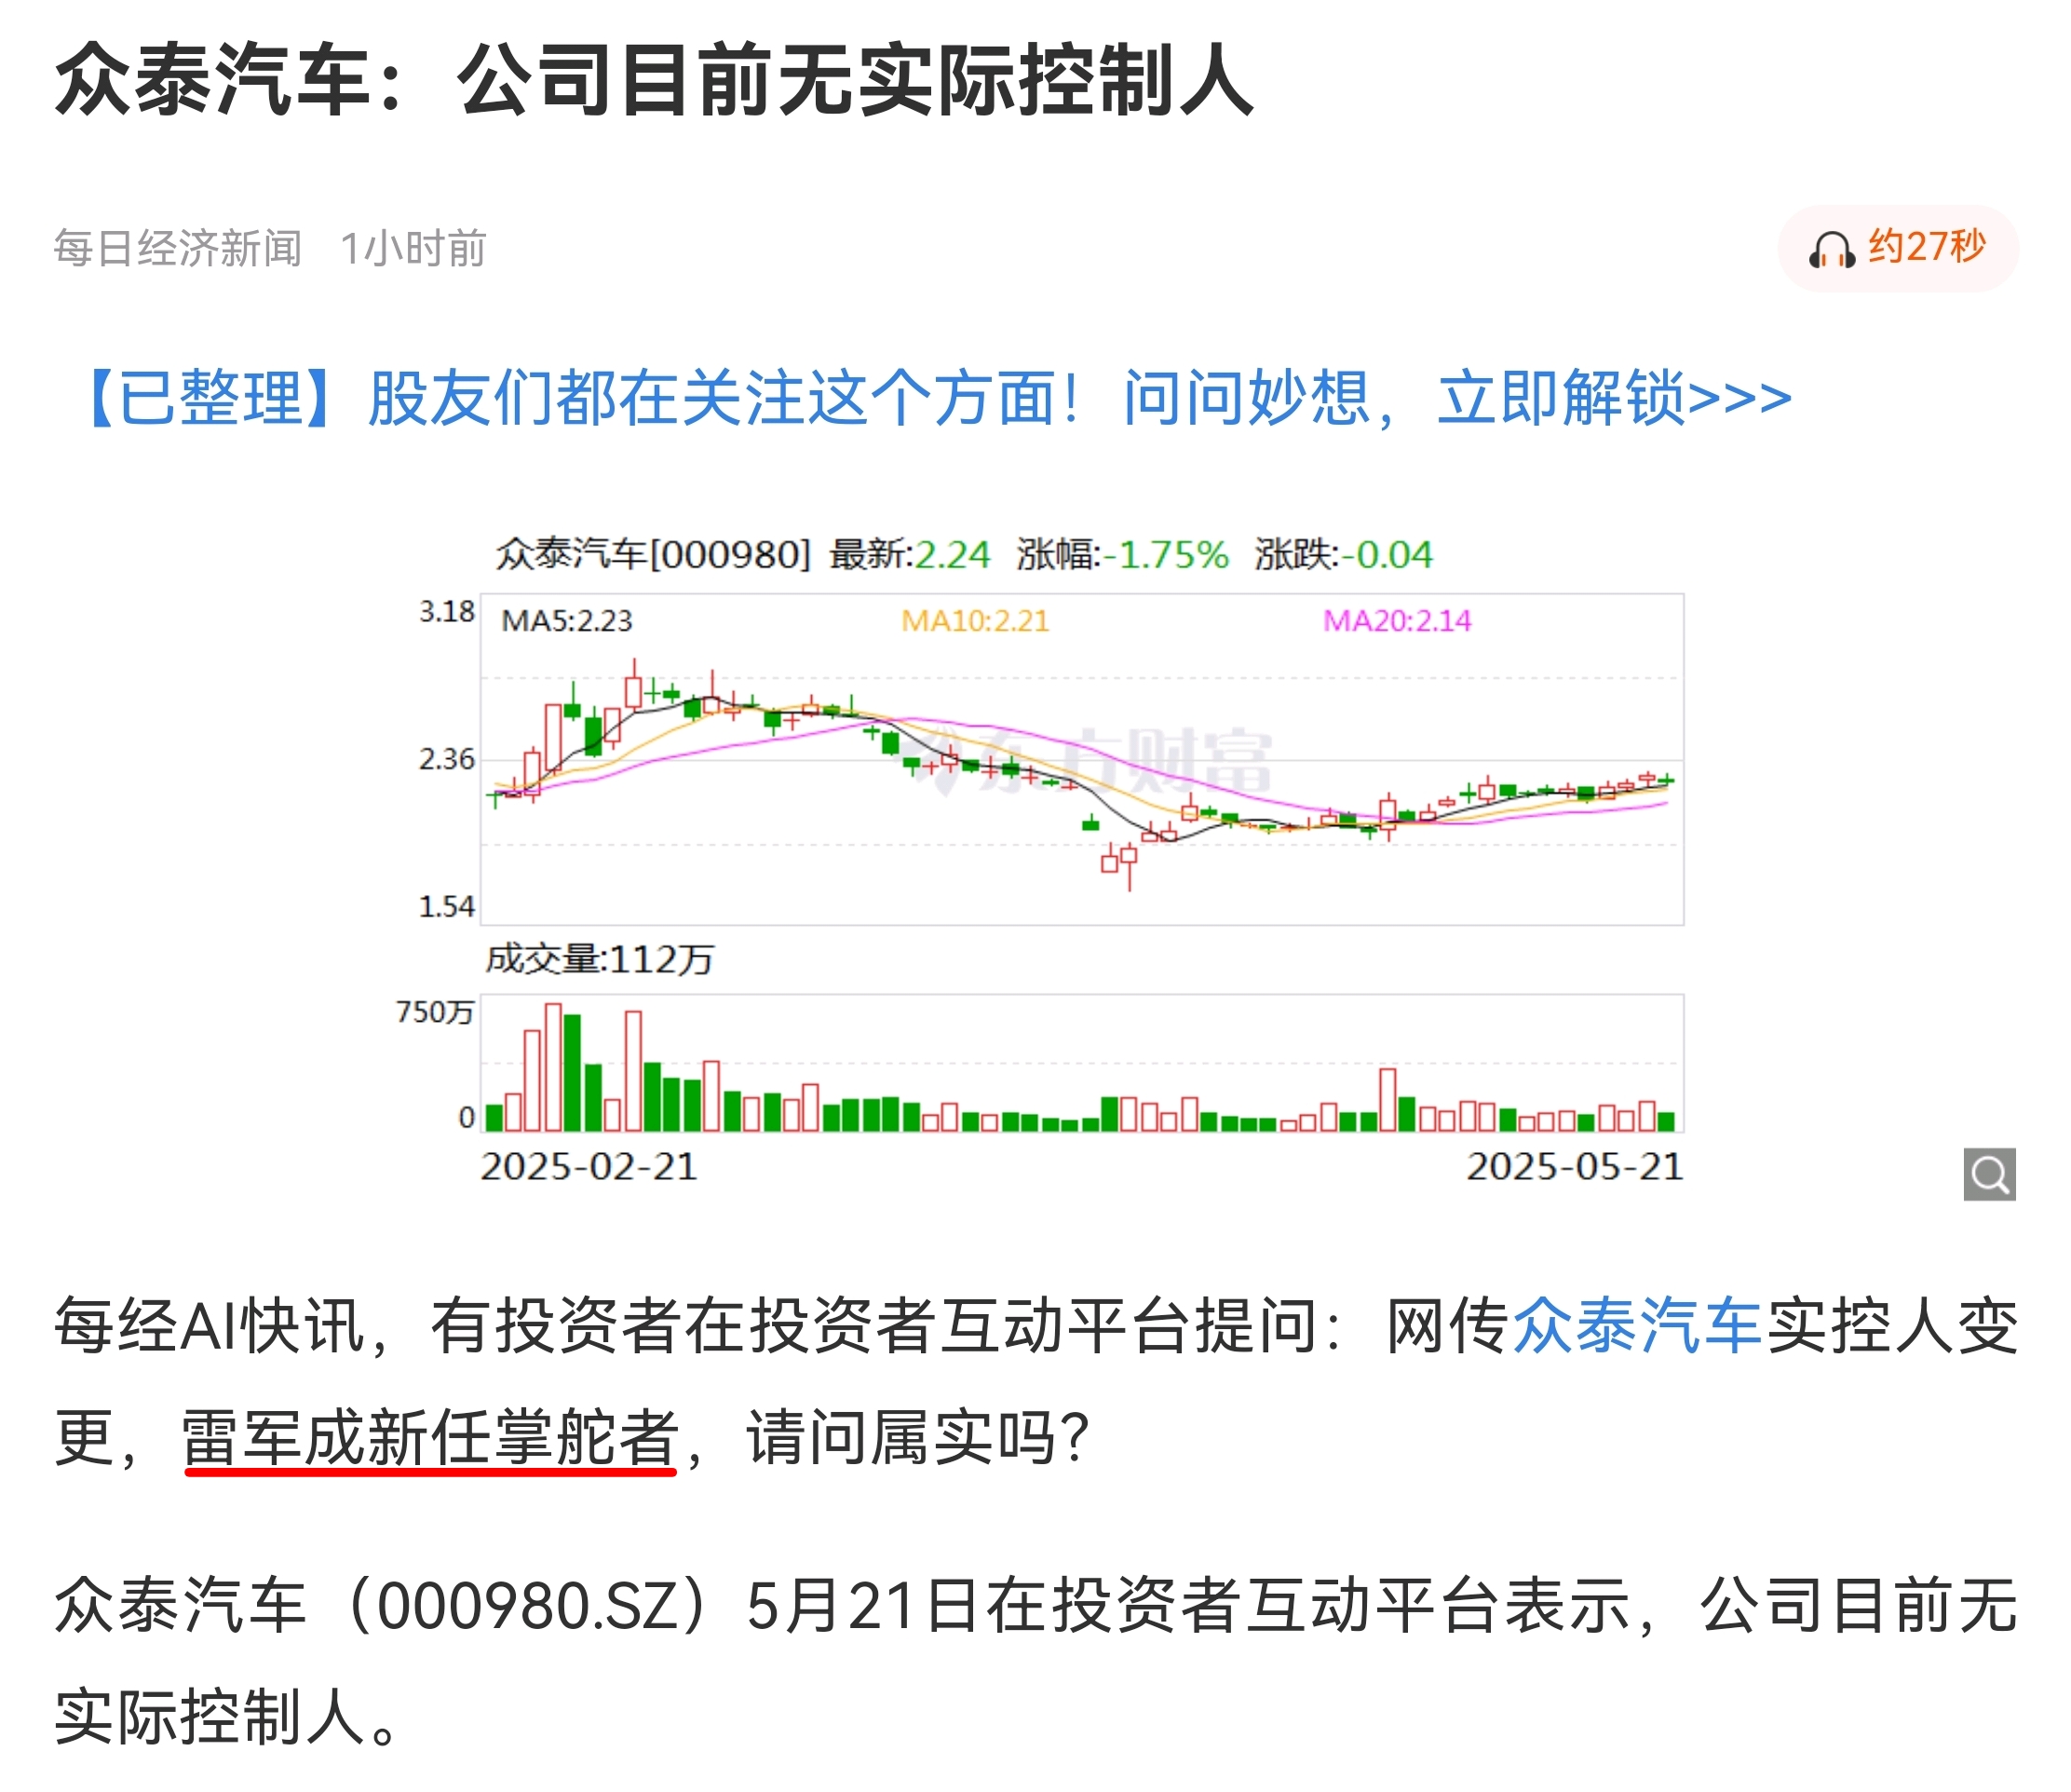Click the MA10:2.21 indicator label

[975, 621]
